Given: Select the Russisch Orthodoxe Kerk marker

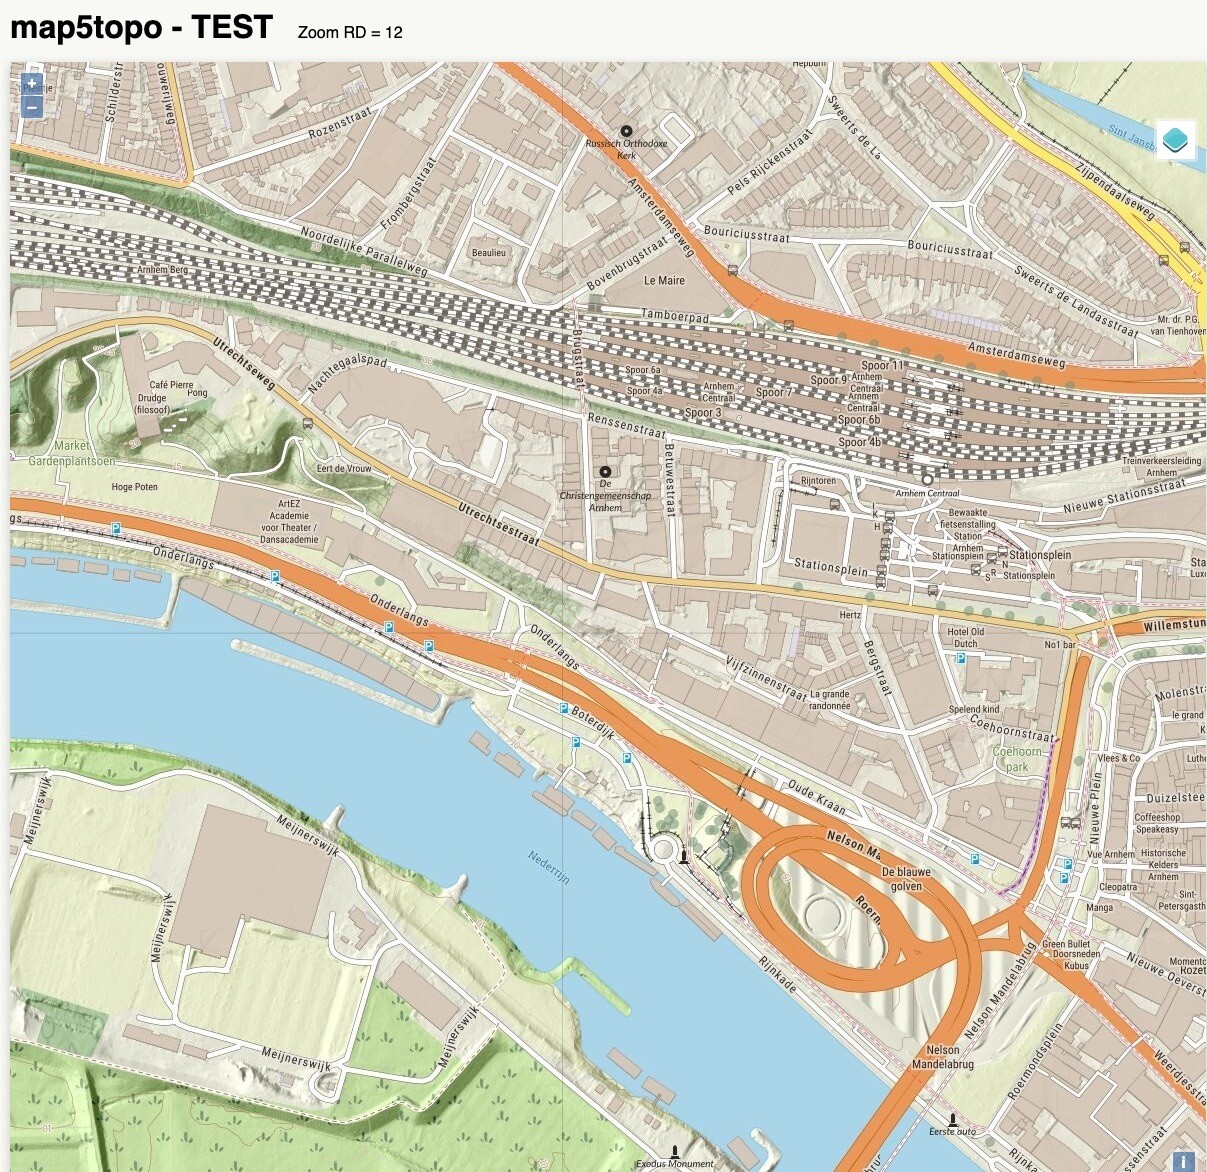Looking at the screenshot, I should pyautogui.click(x=627, y=131).
